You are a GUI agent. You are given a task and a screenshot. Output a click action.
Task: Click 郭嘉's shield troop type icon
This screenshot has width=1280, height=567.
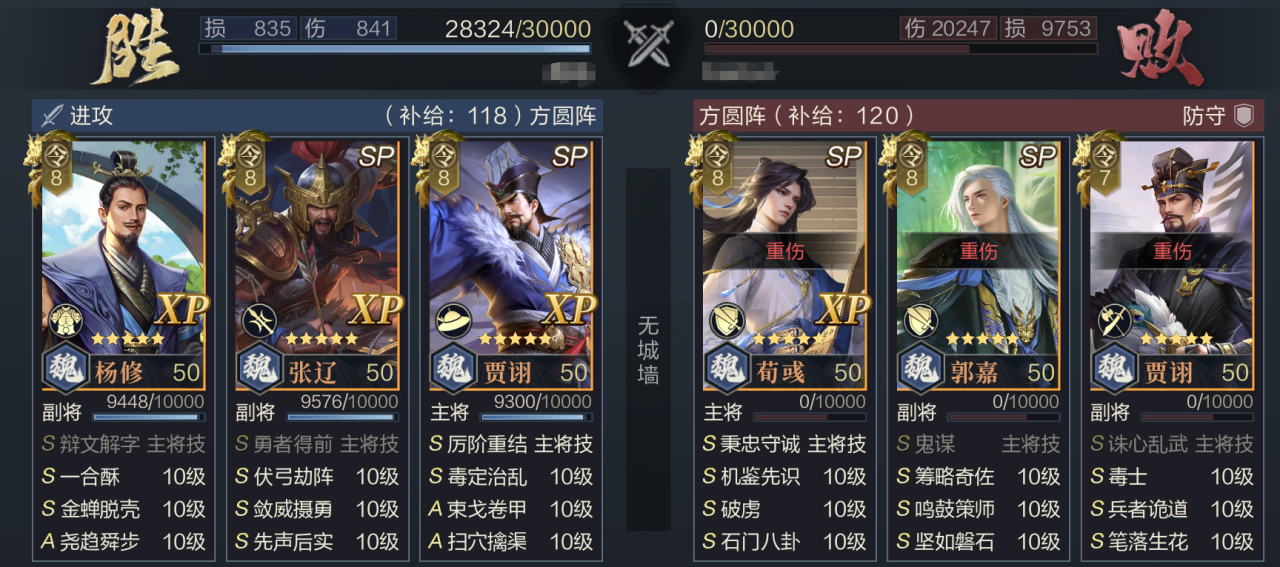pos(919,321)
